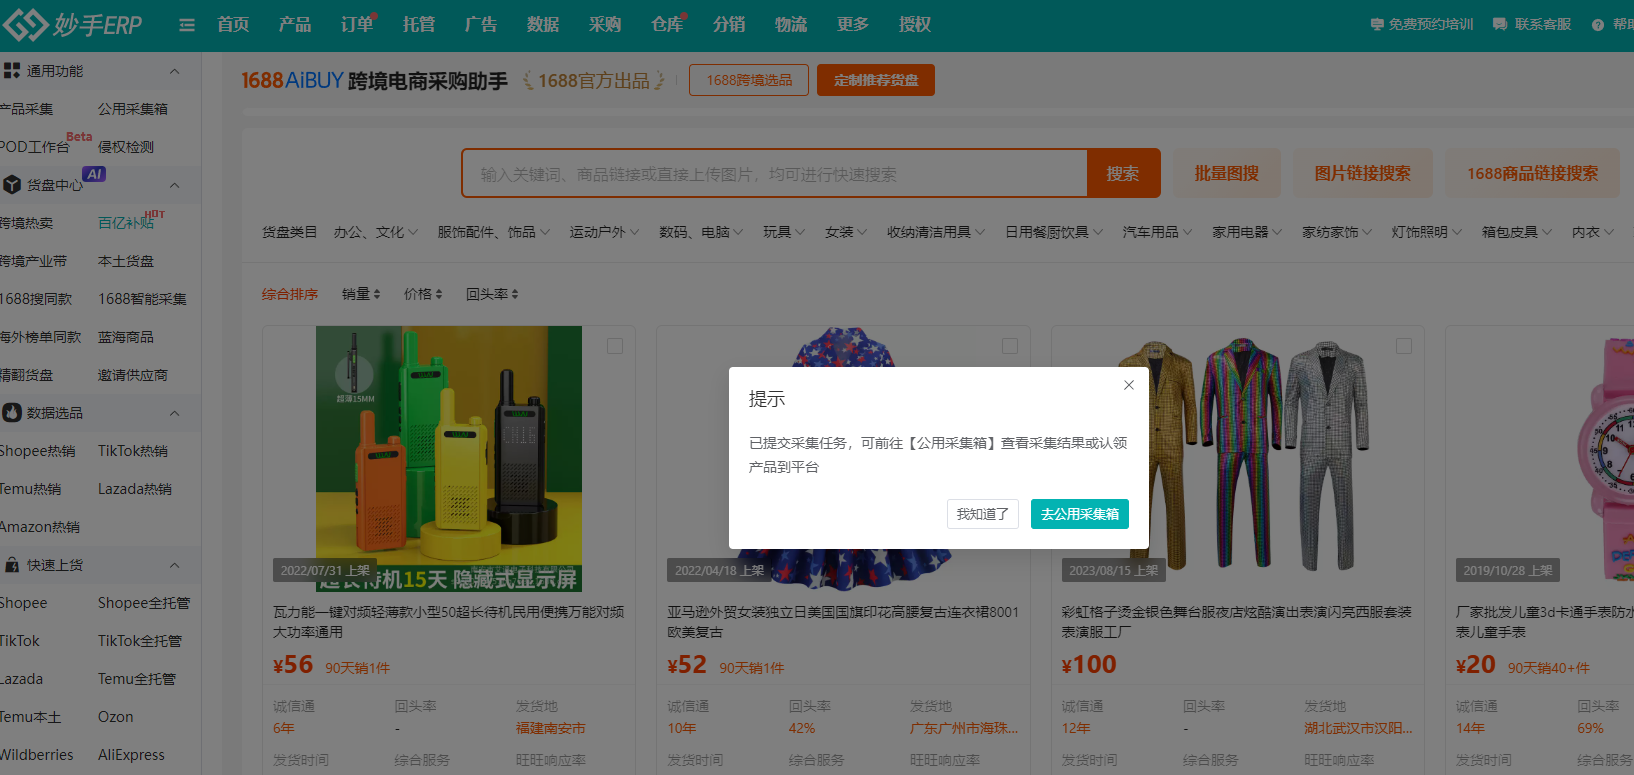Expand the 汽车用品 category dropdown
1634x775 pixels.
(1157, 232)
